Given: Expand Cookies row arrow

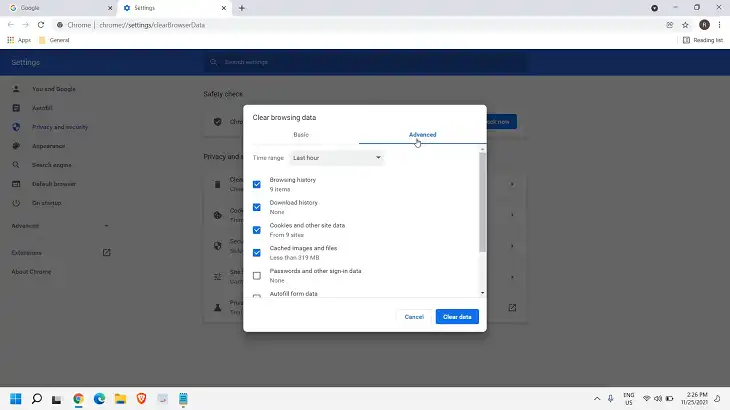Looking at the screenshot, I should [x=512, y=215].
